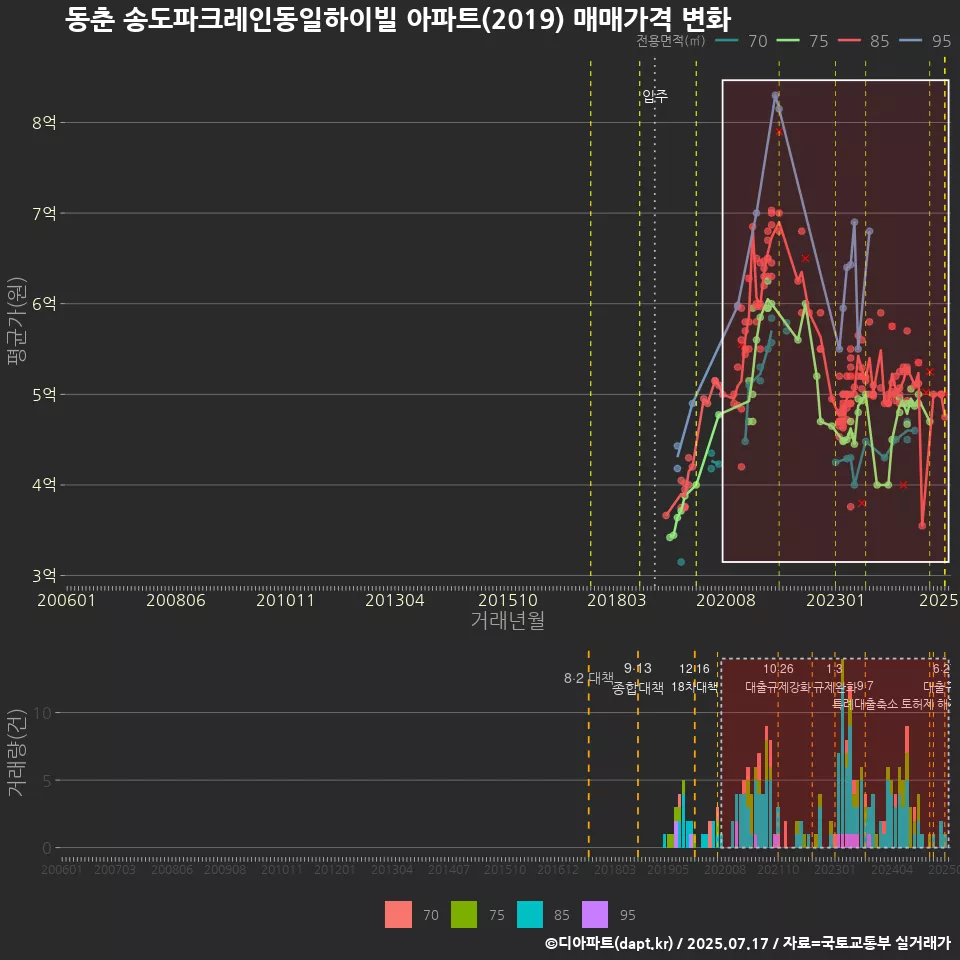Click the blue-gray 95 line legend marker
This screenshot has height=960, width=960.
click(910, 41)
